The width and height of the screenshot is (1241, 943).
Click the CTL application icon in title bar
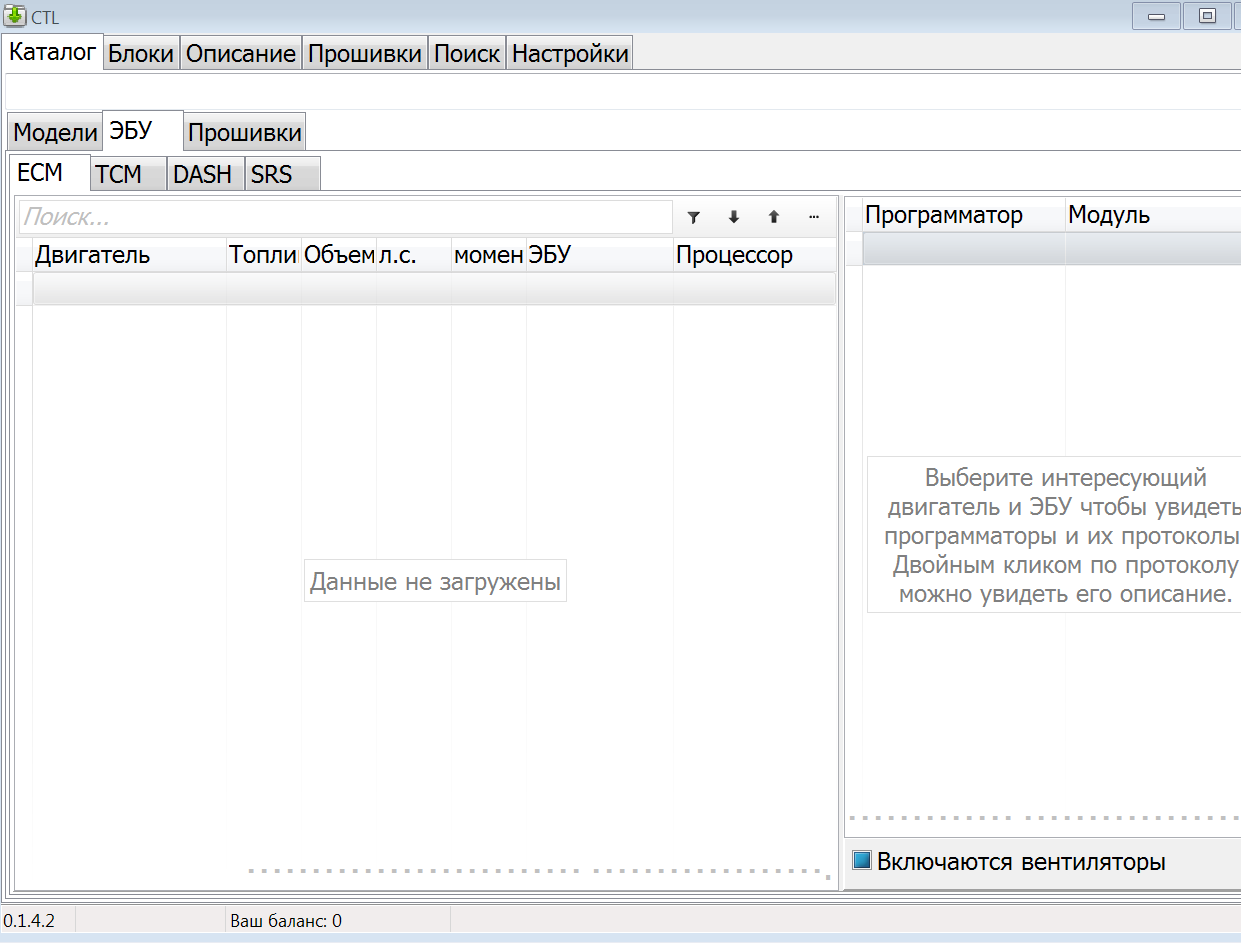tap(15, 16)
